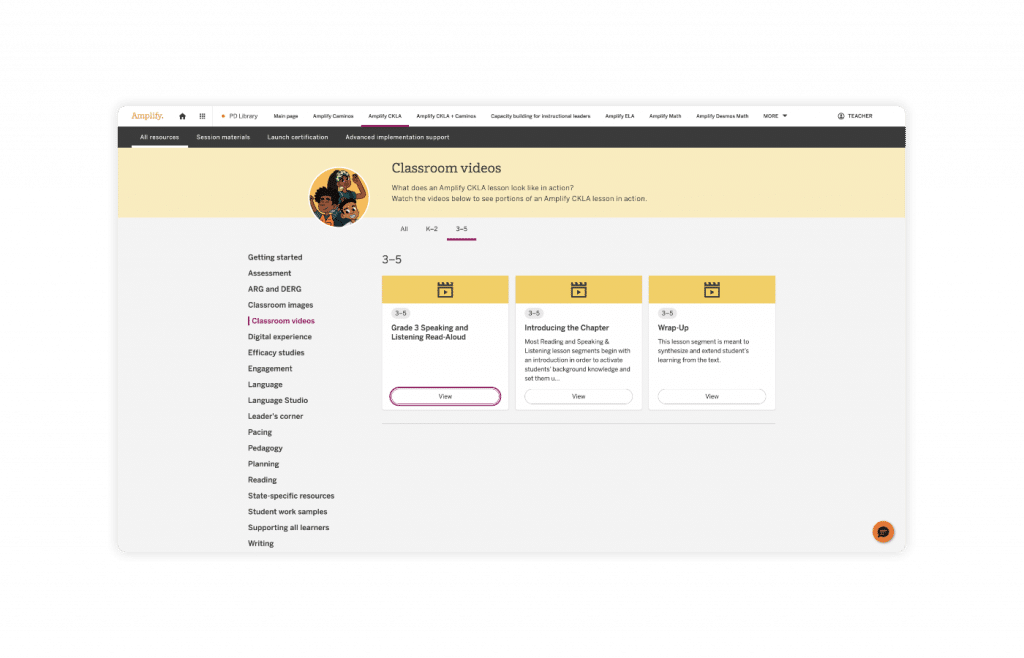This screenshot has height=658, width=1024.
Task: Click the Amplify logo
Action: 147,116
